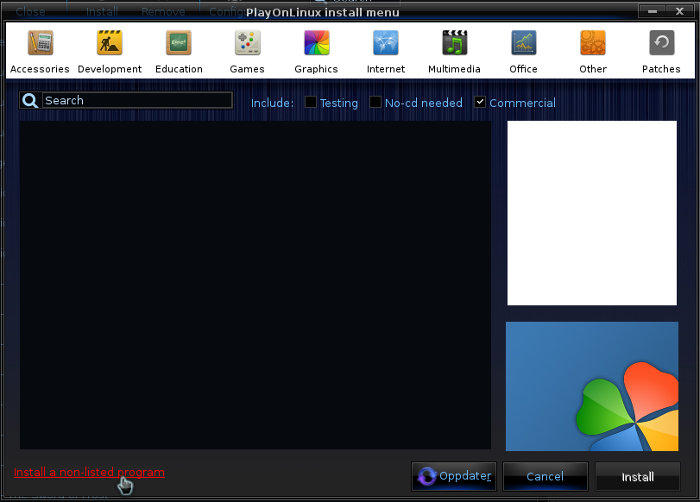700x502 pixels.
Task: Enable the Testing checkbox
Action: [x=311, y=102]
